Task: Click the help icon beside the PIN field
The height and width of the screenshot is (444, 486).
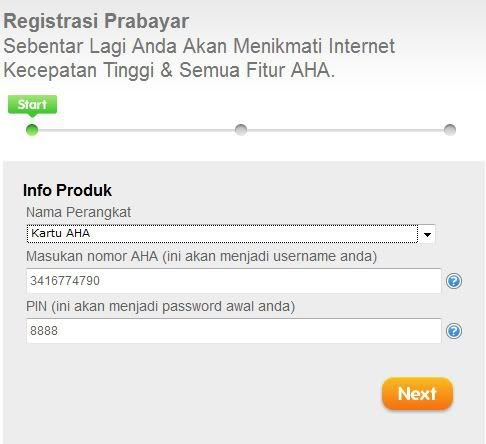Action: click(x=454, y=331)
